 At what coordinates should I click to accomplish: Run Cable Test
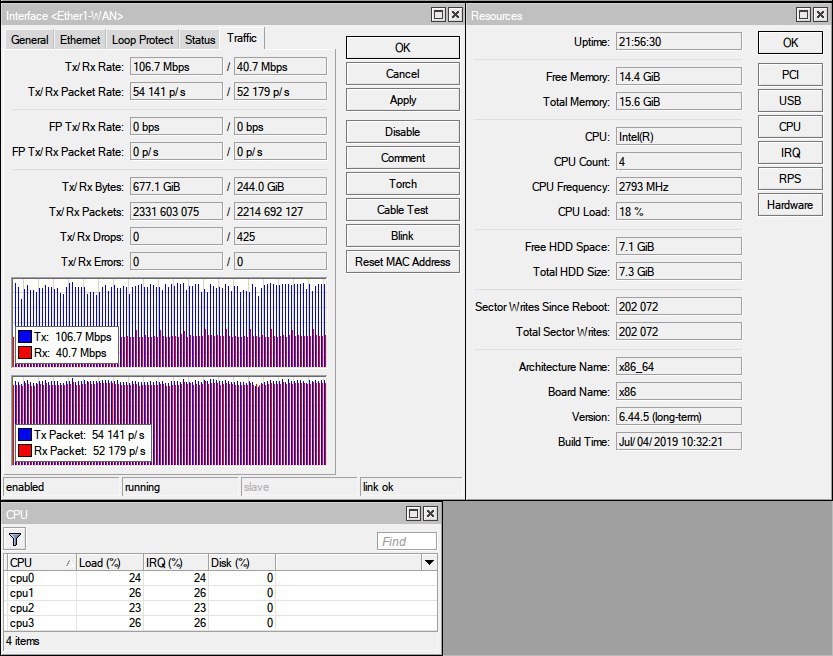pos(403,210)
